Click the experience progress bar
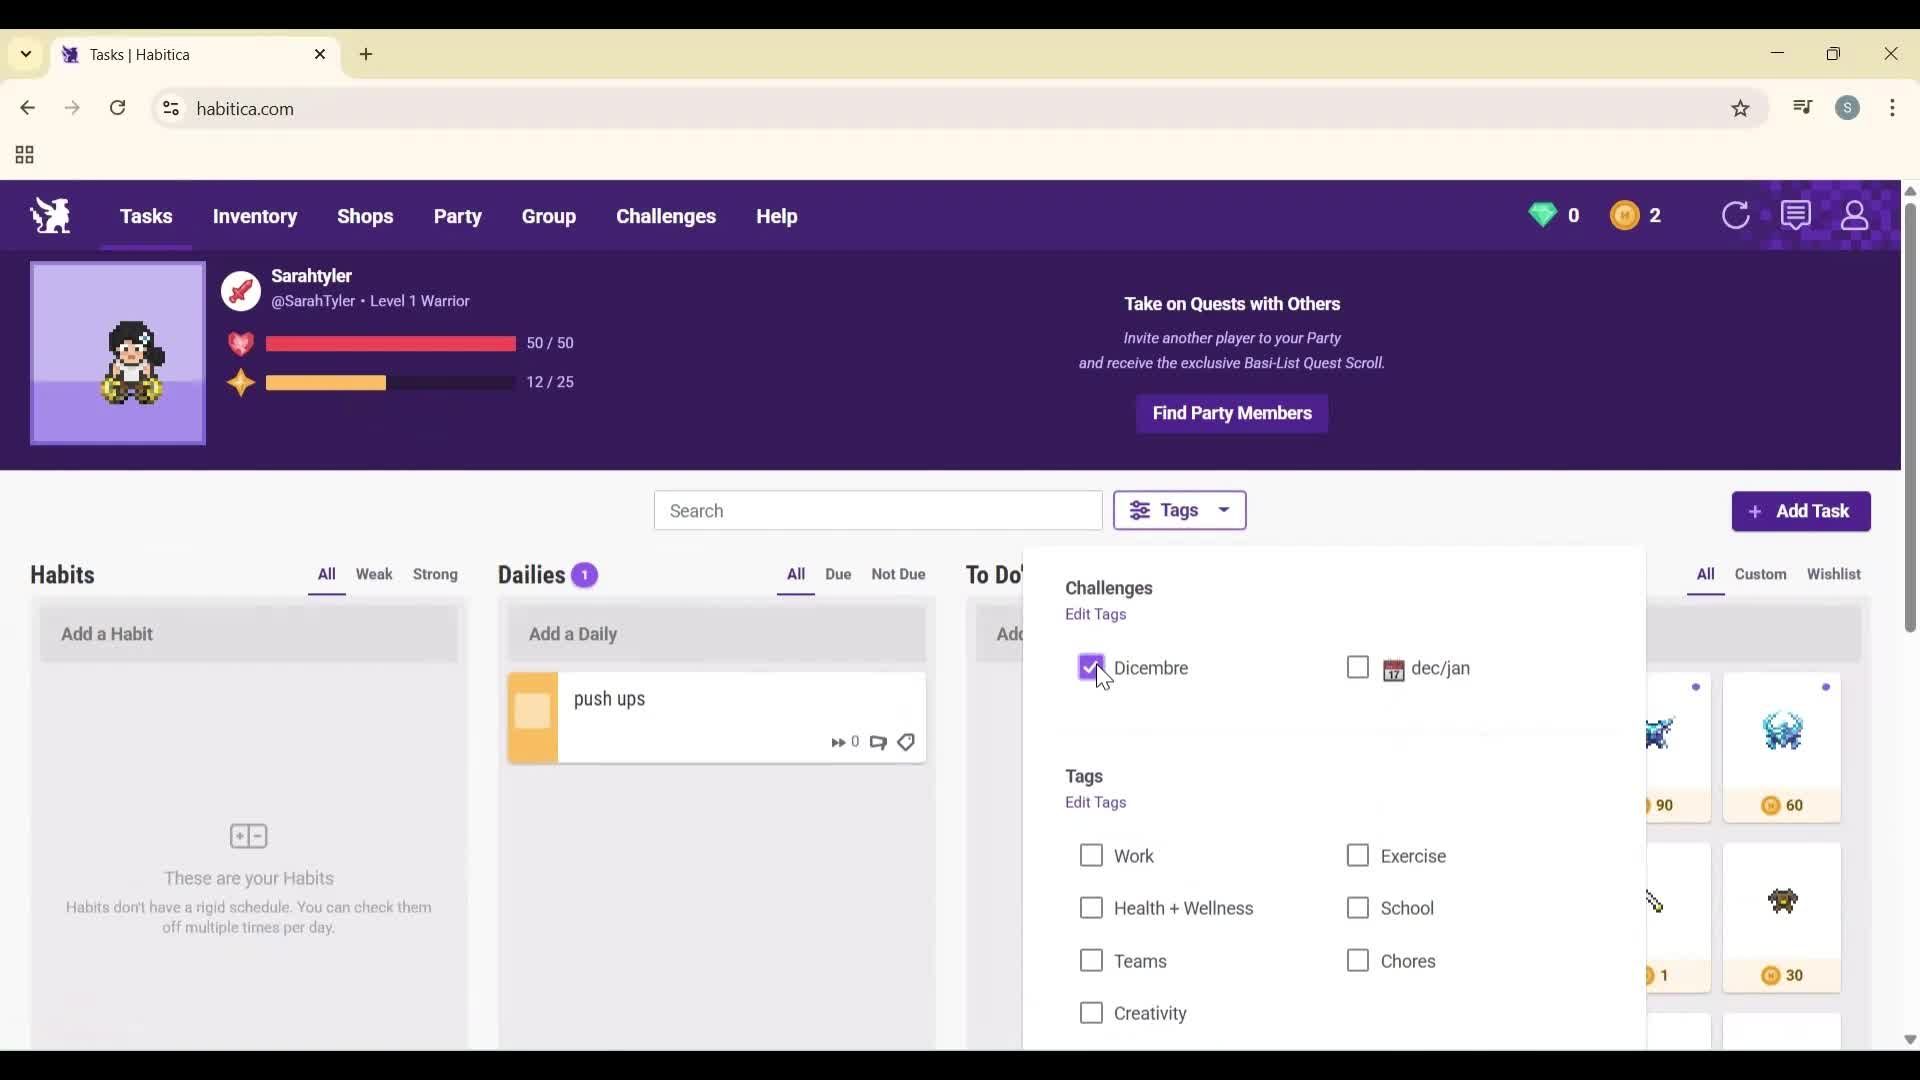Viewport: 1920px width, 1080px height. coord(389,382)
